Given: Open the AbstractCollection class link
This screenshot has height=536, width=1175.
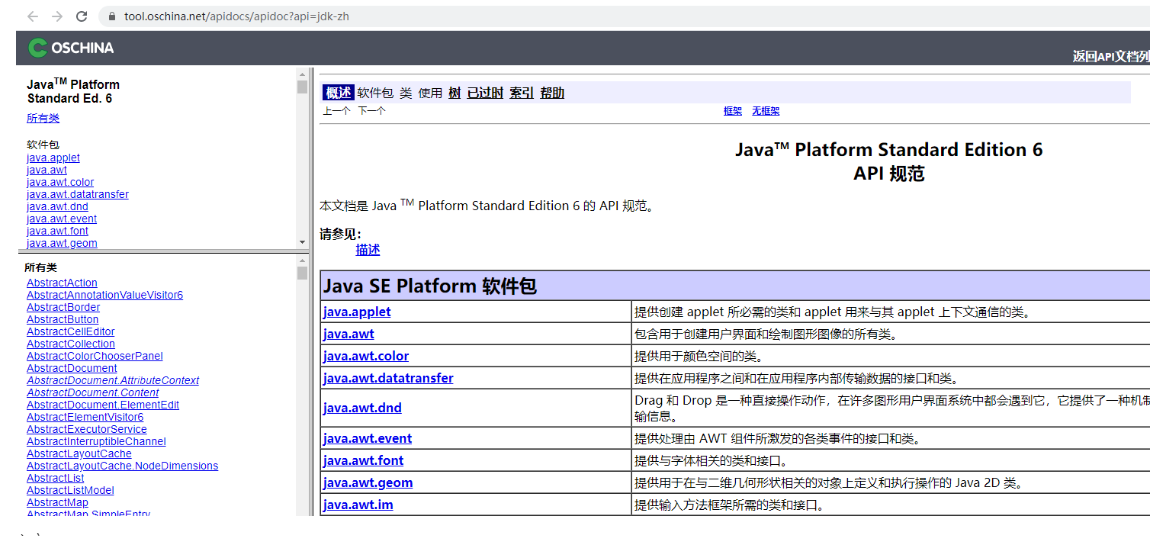Looking at the screenshot, I should [x=70, y=343].
